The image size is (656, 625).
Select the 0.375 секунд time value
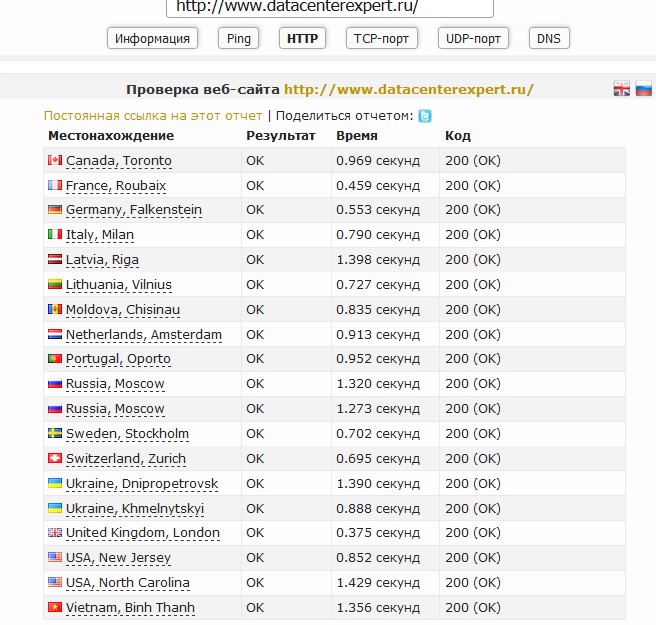[378, 533]
